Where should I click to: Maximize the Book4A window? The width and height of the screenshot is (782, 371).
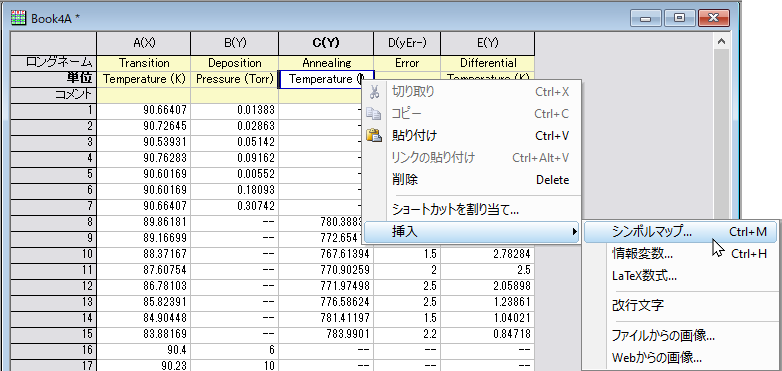pyautogui.click(x=679, y=18)
